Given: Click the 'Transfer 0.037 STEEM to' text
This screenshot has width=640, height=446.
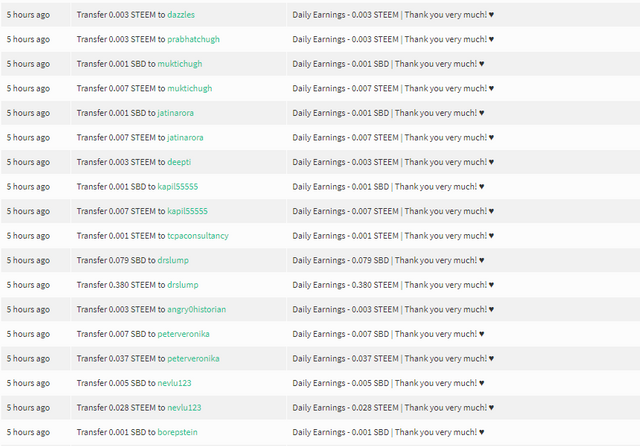Looking at the screenshot, I should click(x=121, y=358).
